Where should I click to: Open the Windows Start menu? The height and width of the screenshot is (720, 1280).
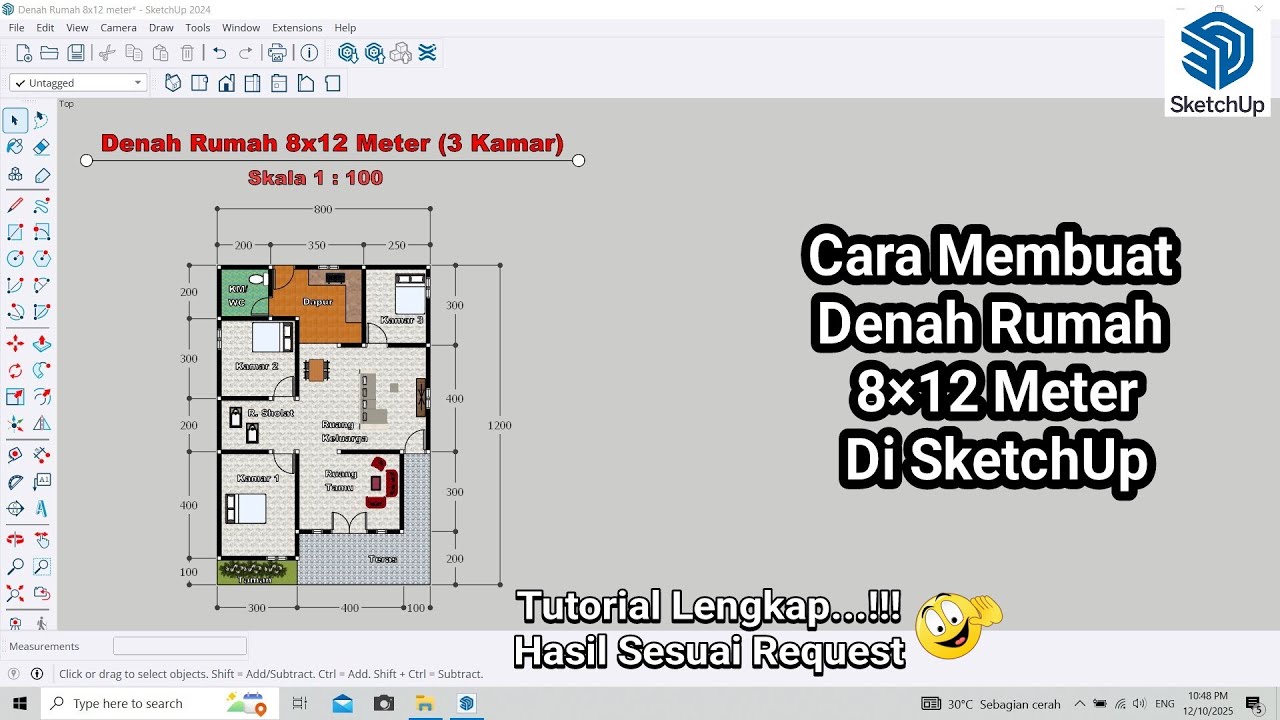(20, 703)
